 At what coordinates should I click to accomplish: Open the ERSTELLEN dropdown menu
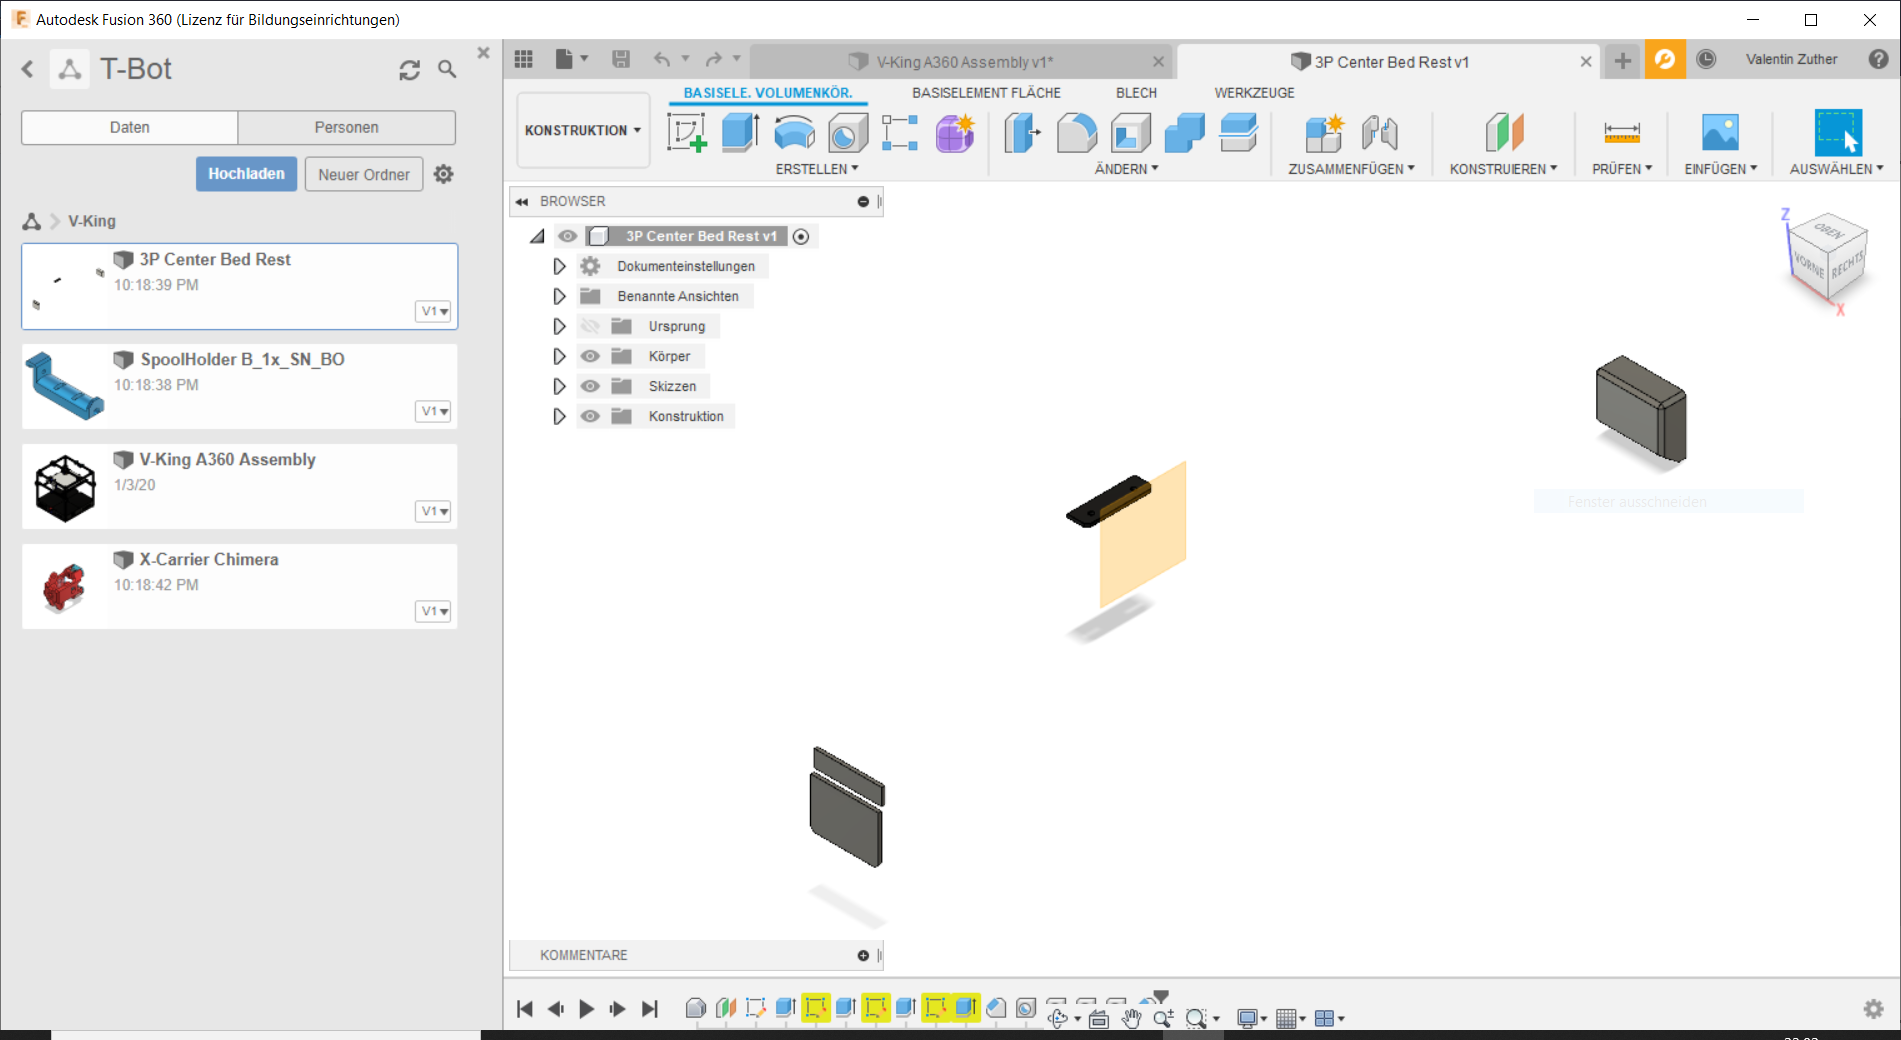click(817, 169)
